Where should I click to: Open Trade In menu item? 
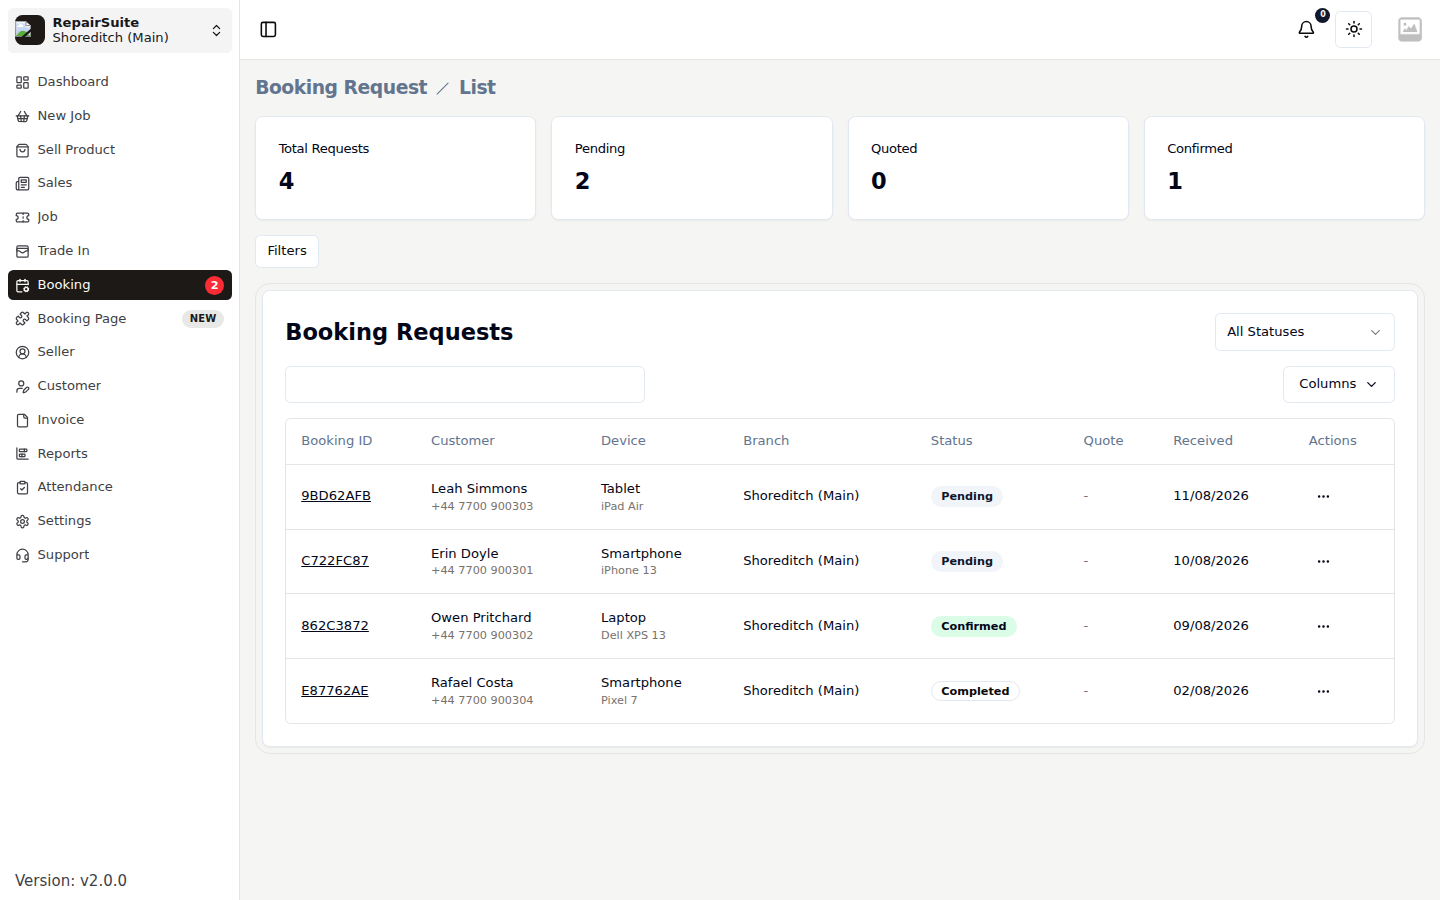(x=120, y=251)
